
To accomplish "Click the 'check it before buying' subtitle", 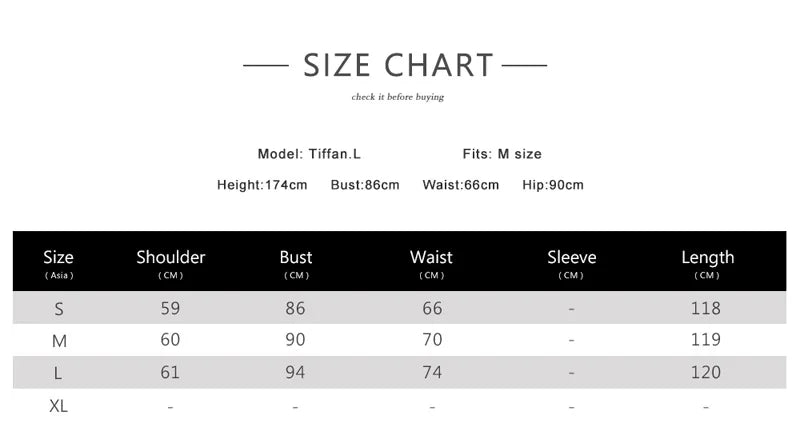I will 397,97.
